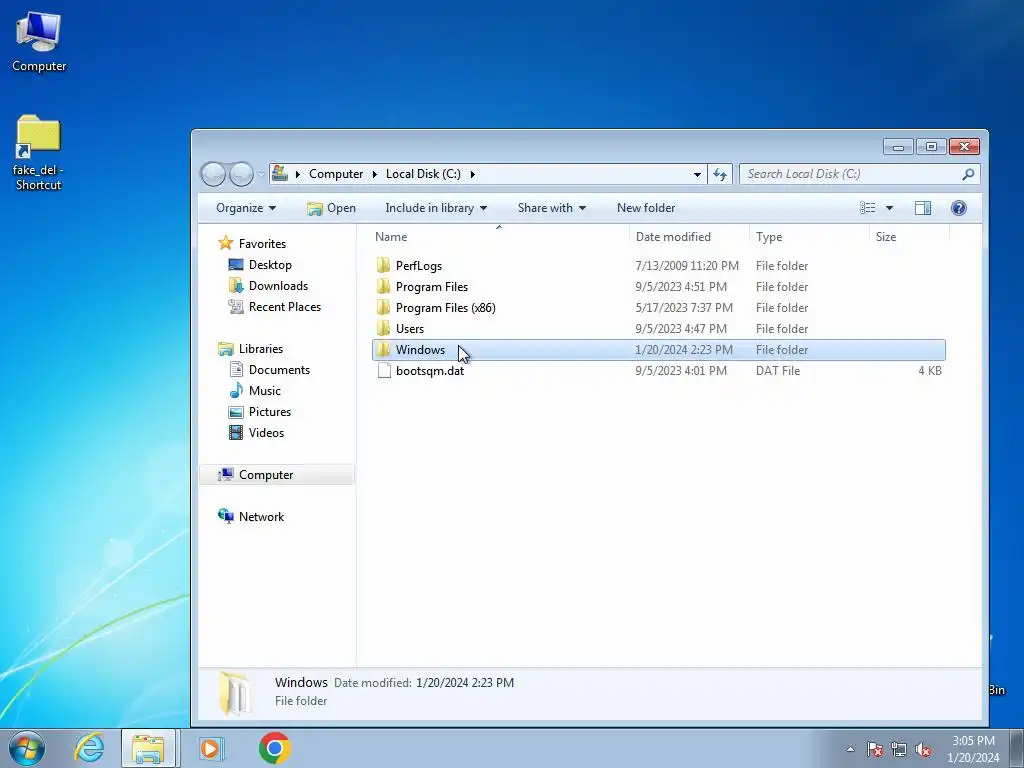Expand the address bar root location arrow

click(298, 174)
